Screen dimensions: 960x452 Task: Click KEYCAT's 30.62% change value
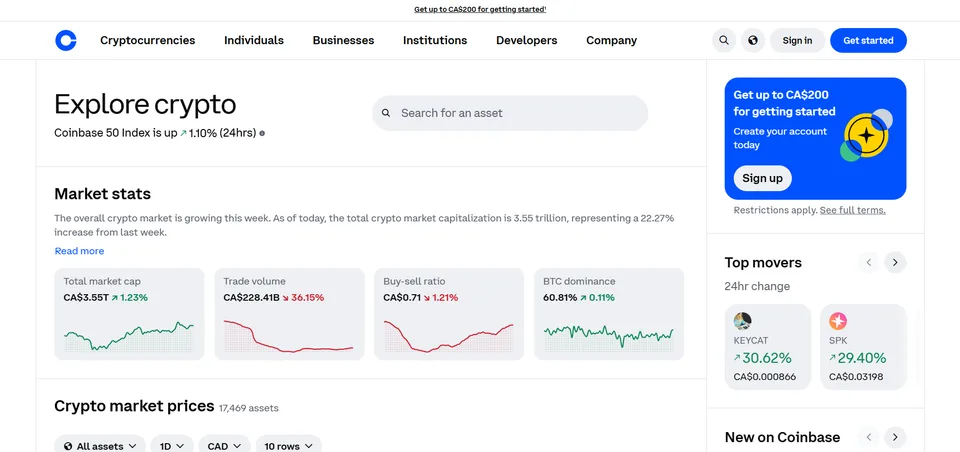pos(767,358)
